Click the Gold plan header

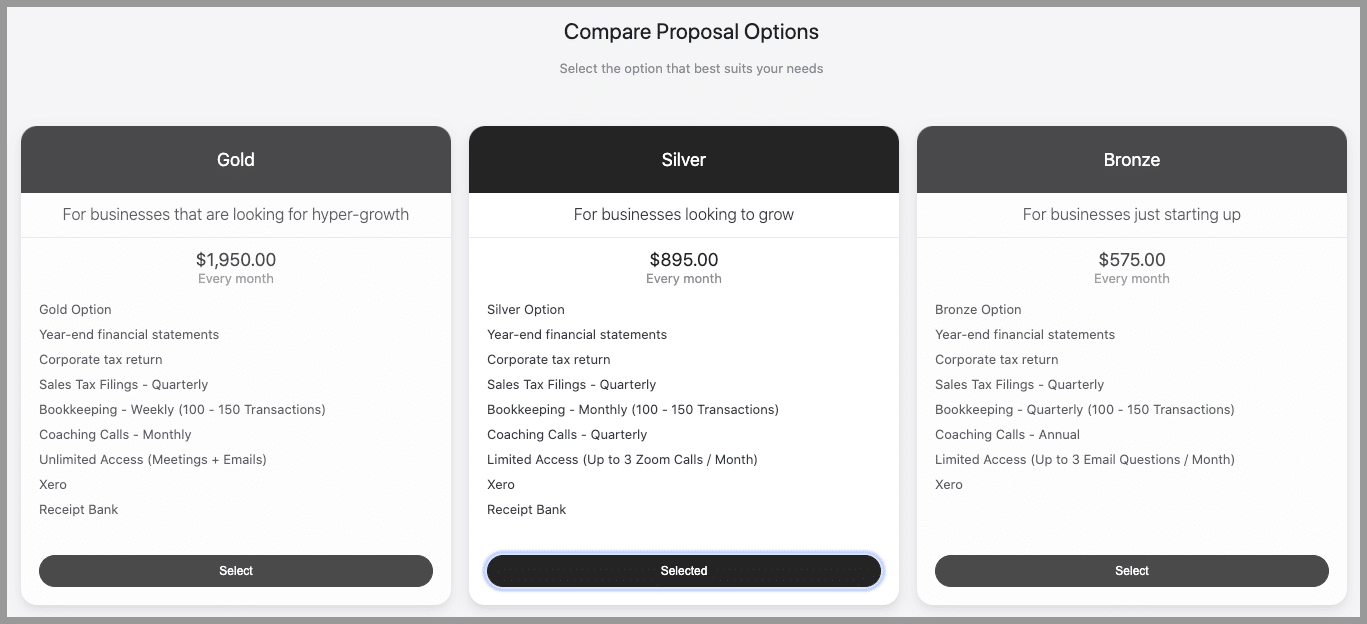236,160
